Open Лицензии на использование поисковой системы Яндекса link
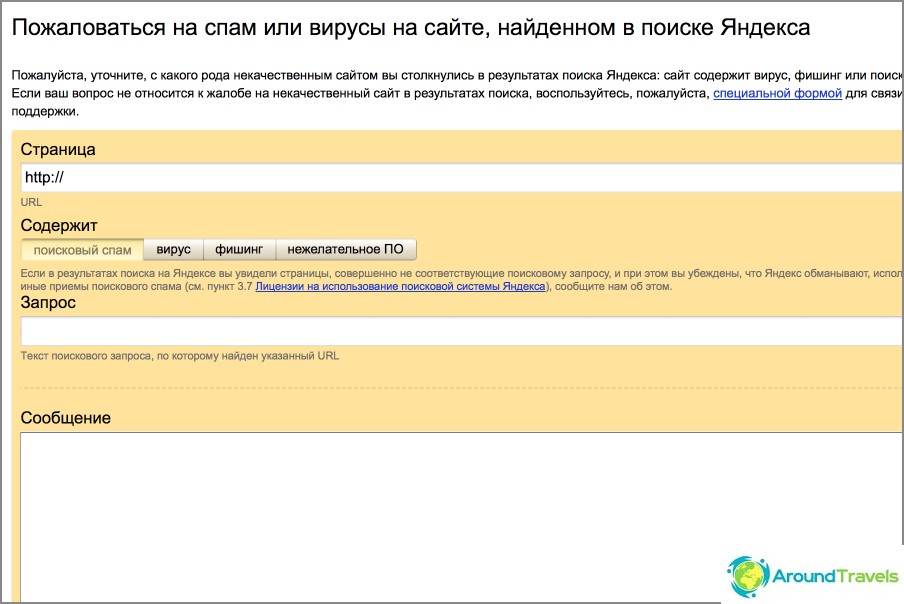Screen dimensions: 904x604 tap(400, 286)
